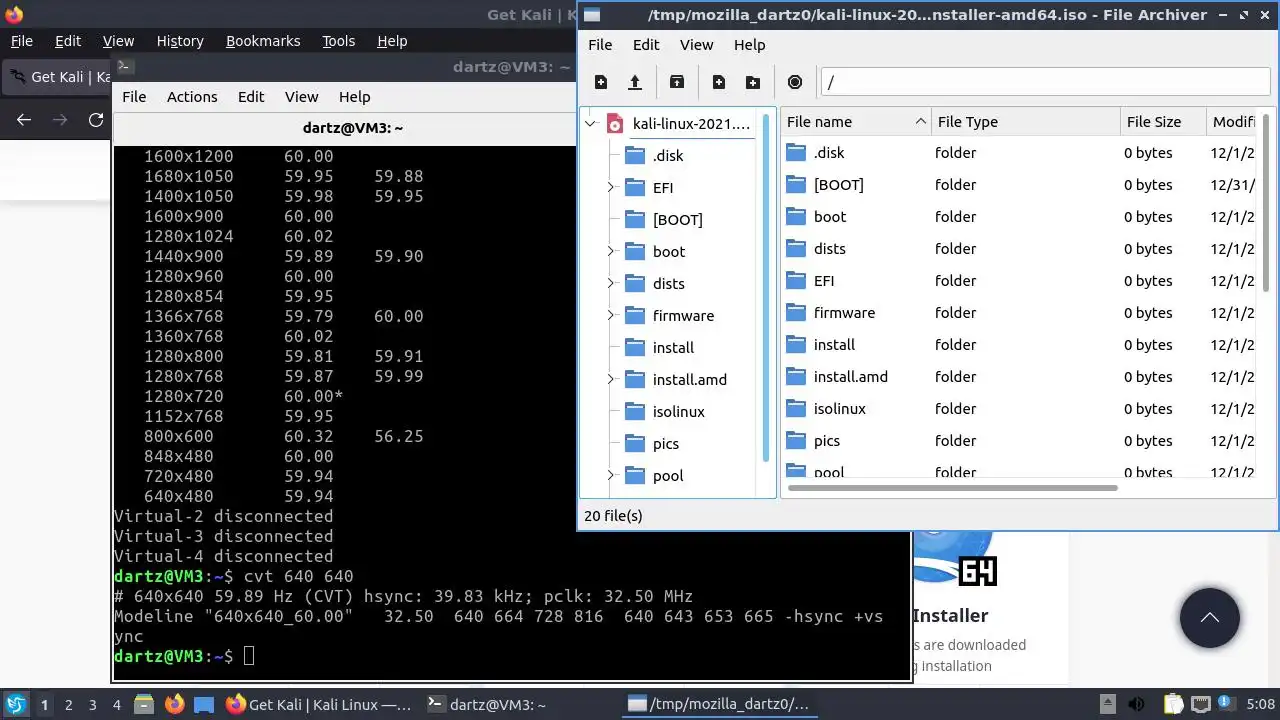The width and height of the screenshot is (1280, 720).
Task: Click dists folder icon in file list
Action: point(796,249)
